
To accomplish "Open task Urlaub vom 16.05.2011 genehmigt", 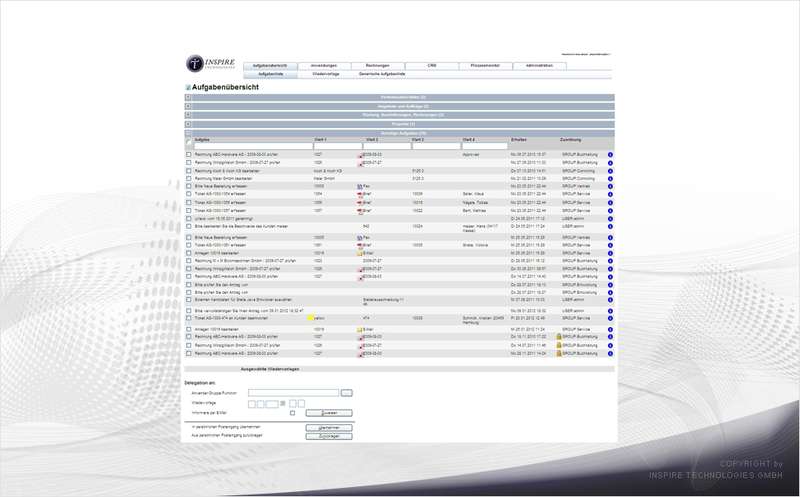I will click(x=223, y=218).
